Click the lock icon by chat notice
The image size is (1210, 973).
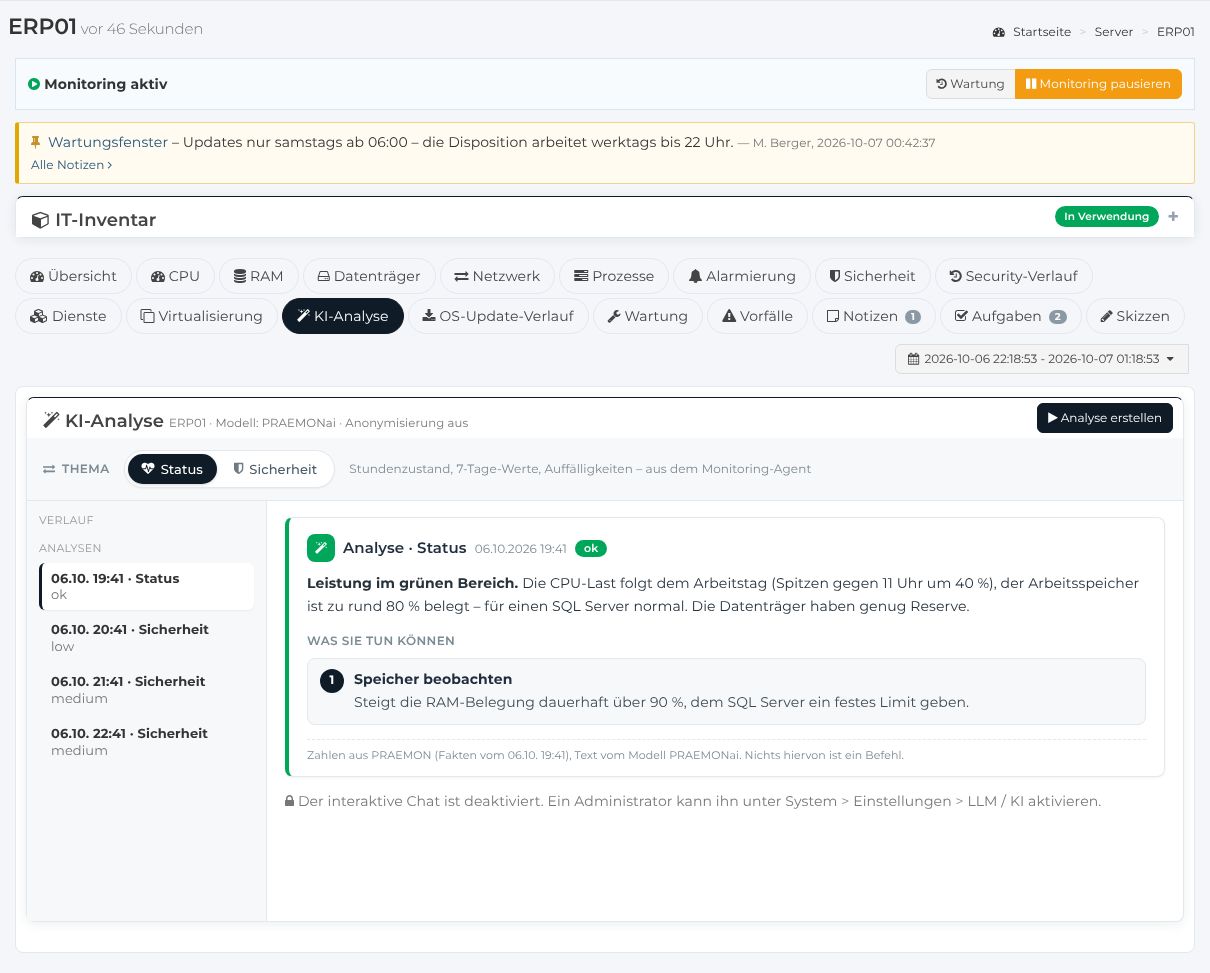tap(289, 802)
